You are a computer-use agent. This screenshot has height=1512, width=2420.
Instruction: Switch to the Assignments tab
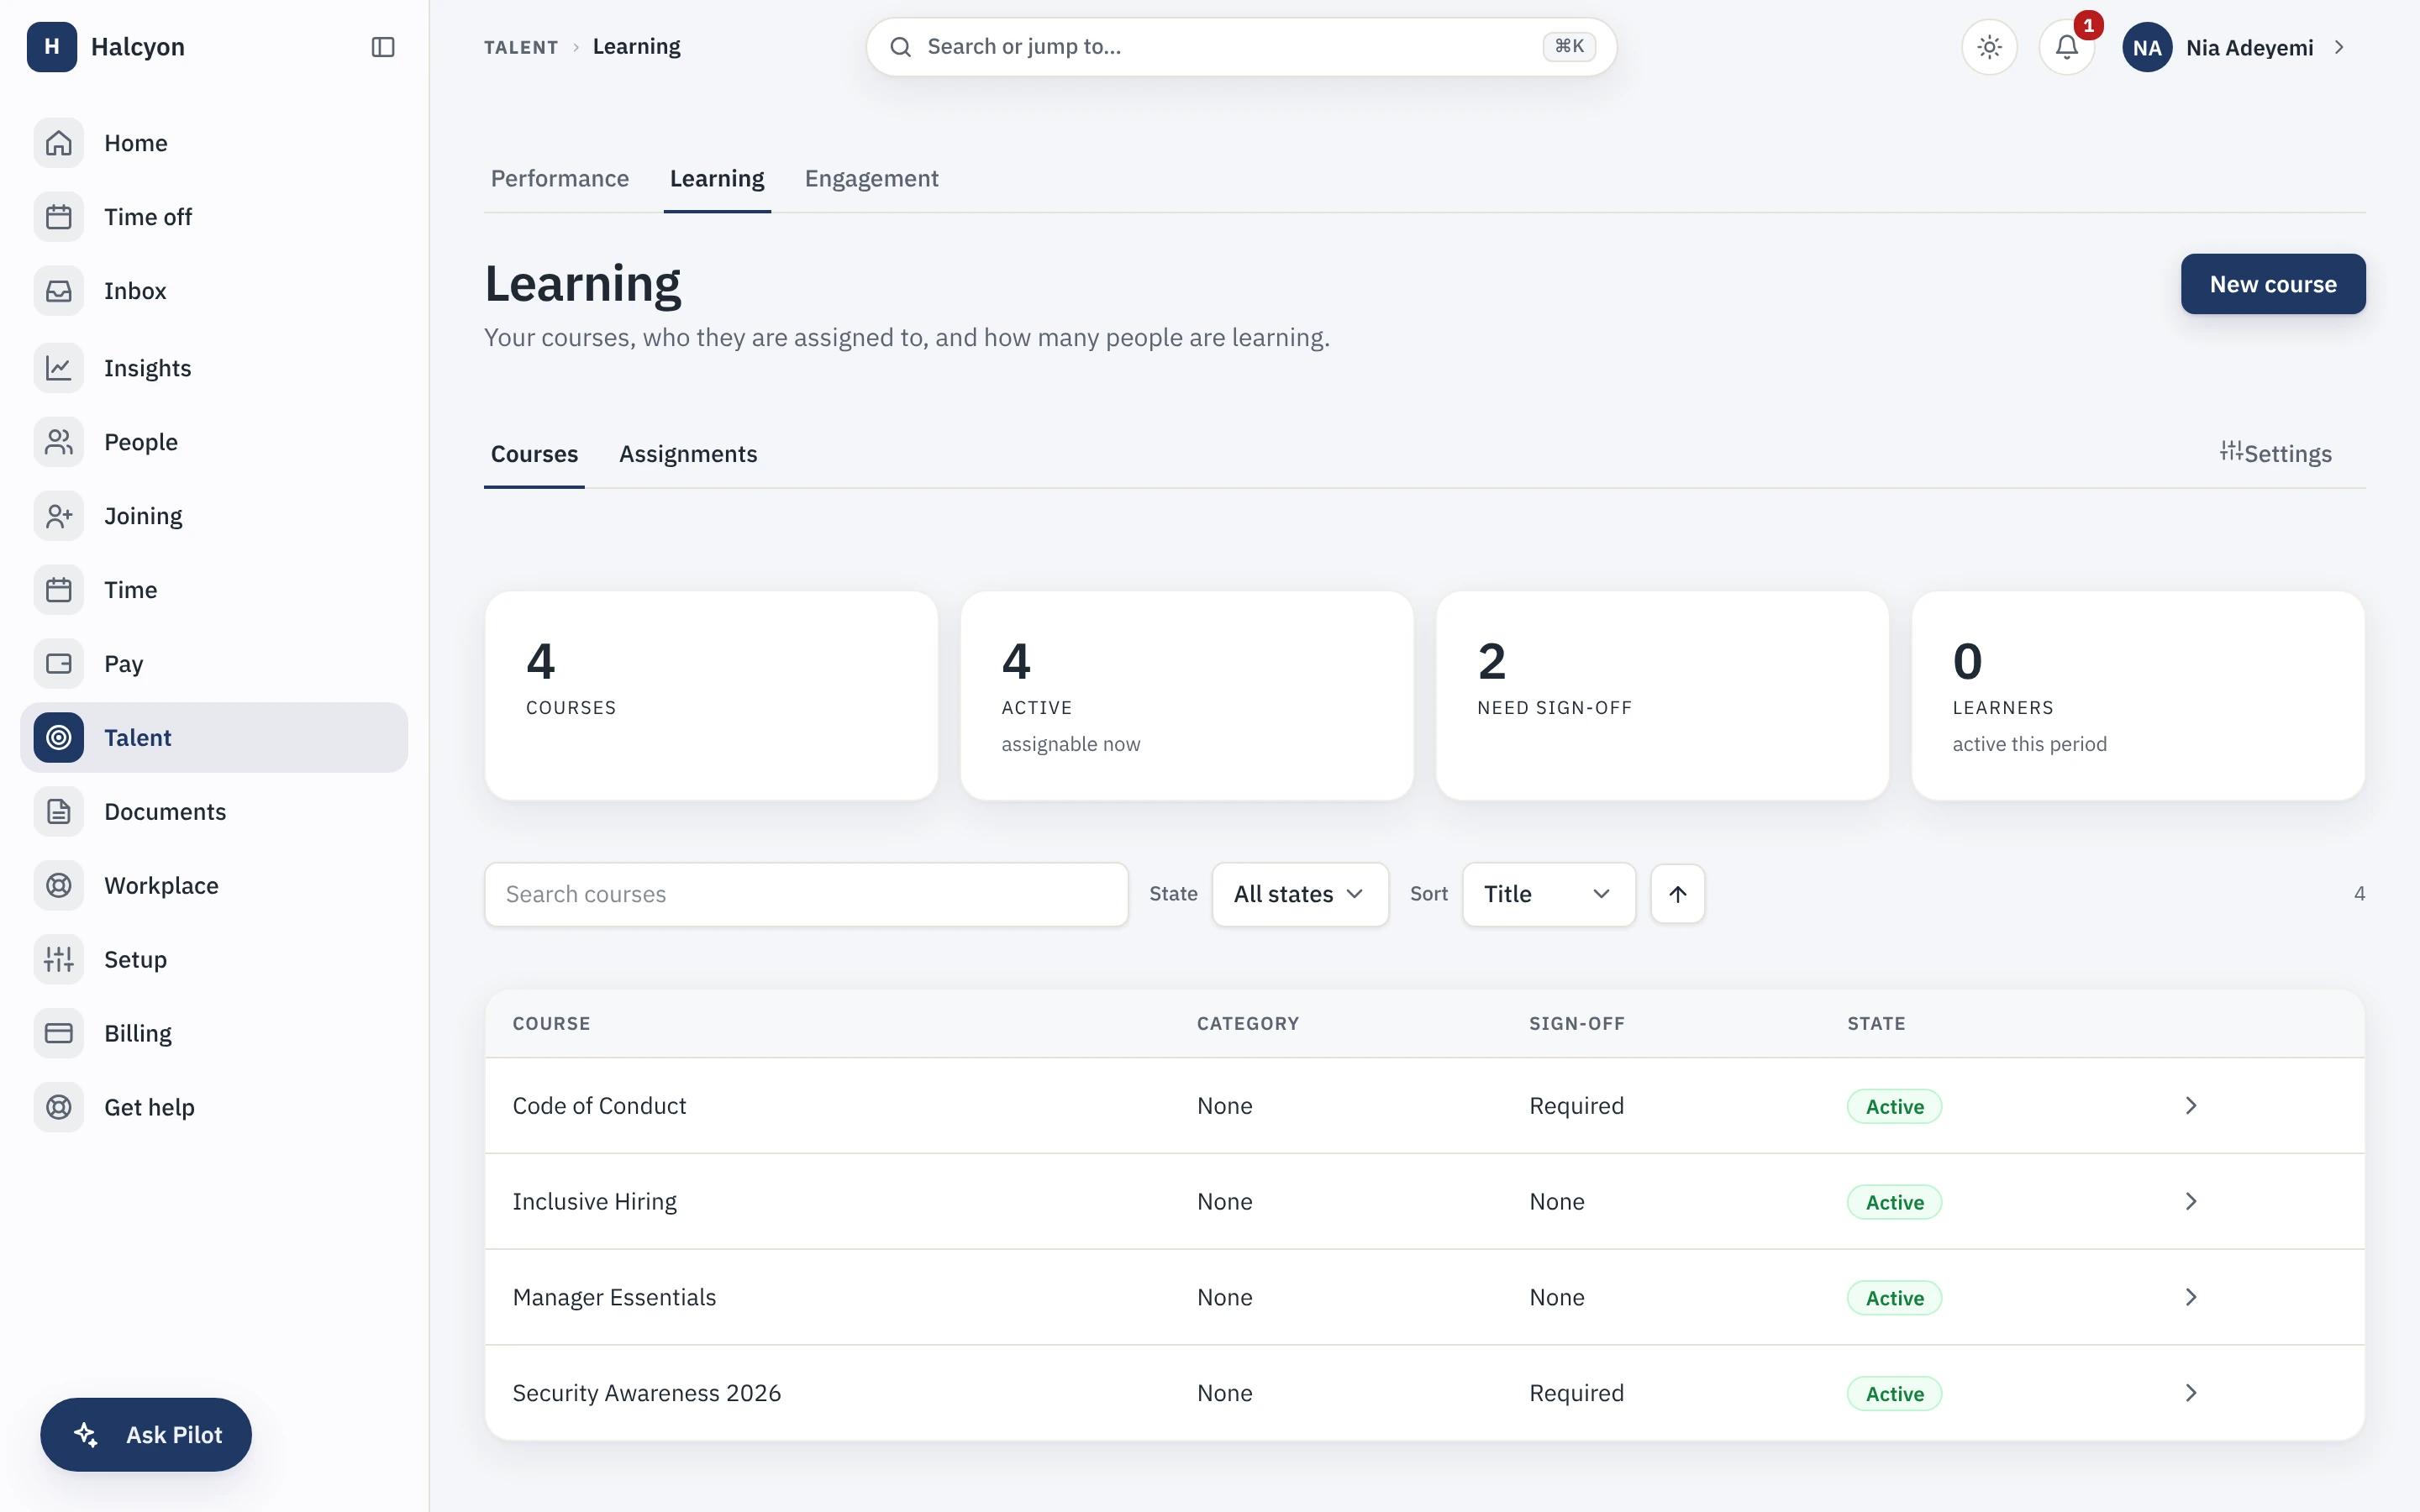coord(688,455)
